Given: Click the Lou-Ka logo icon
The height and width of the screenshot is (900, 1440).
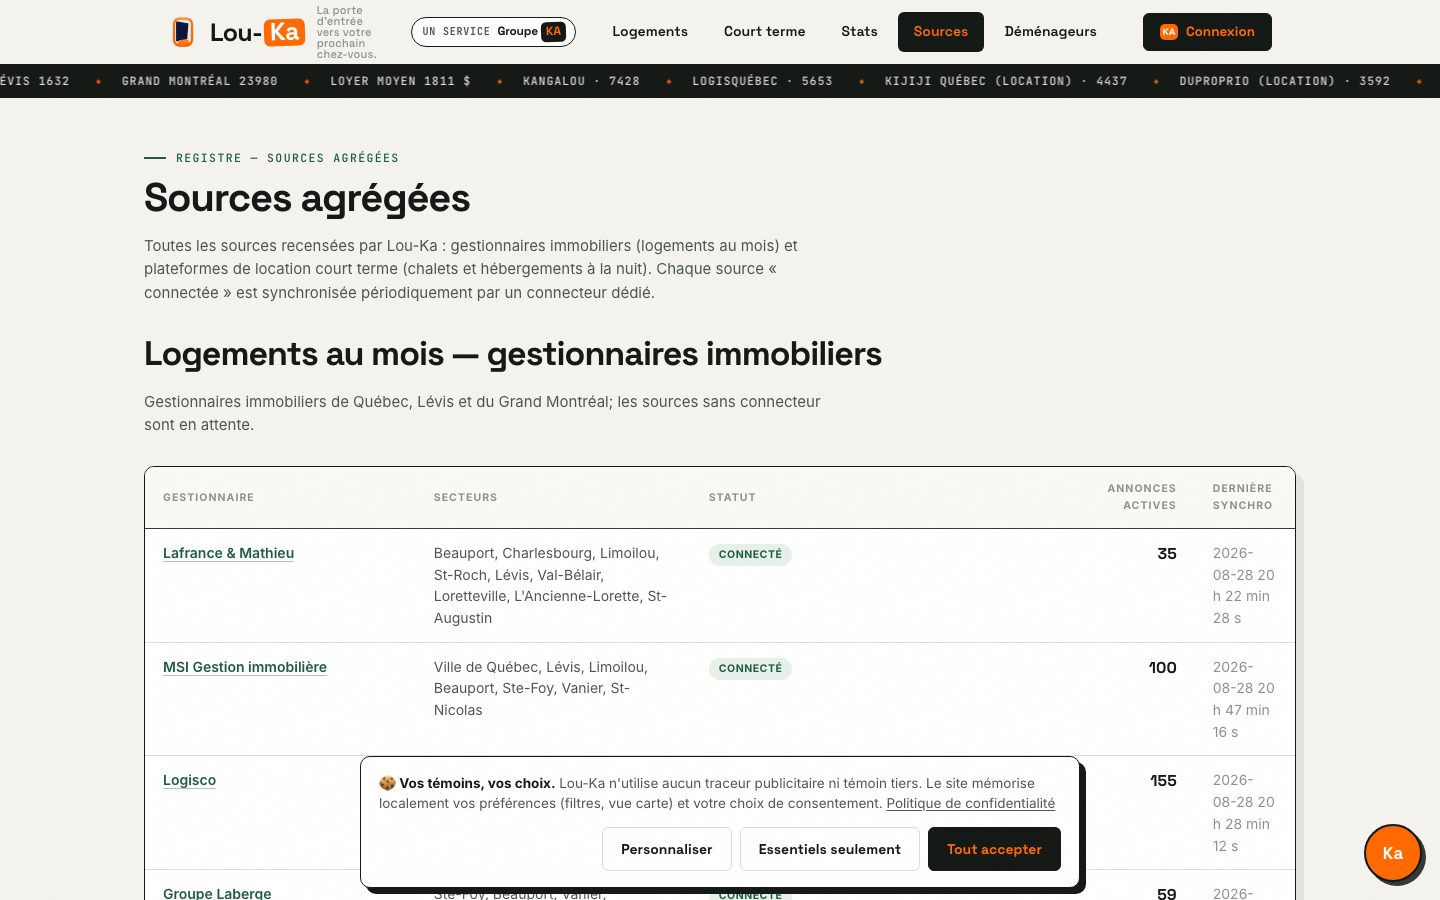Looking at the screenshot, I should [x=182, y=32].
